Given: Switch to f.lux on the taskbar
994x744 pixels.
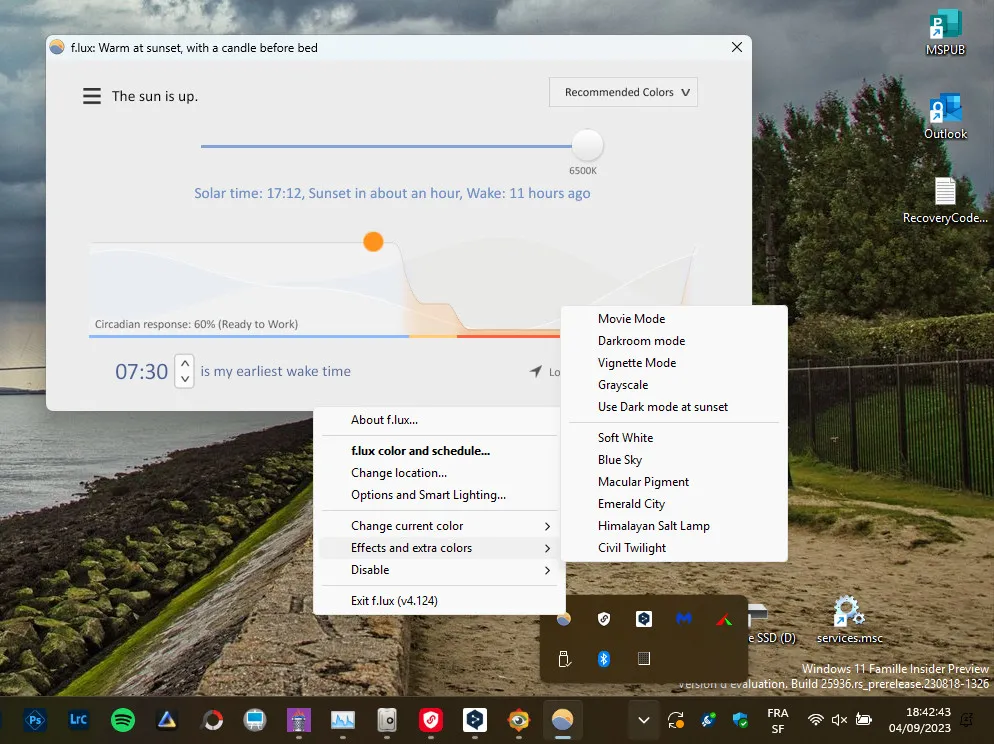Looking at the screenshot, I should 562,720.
